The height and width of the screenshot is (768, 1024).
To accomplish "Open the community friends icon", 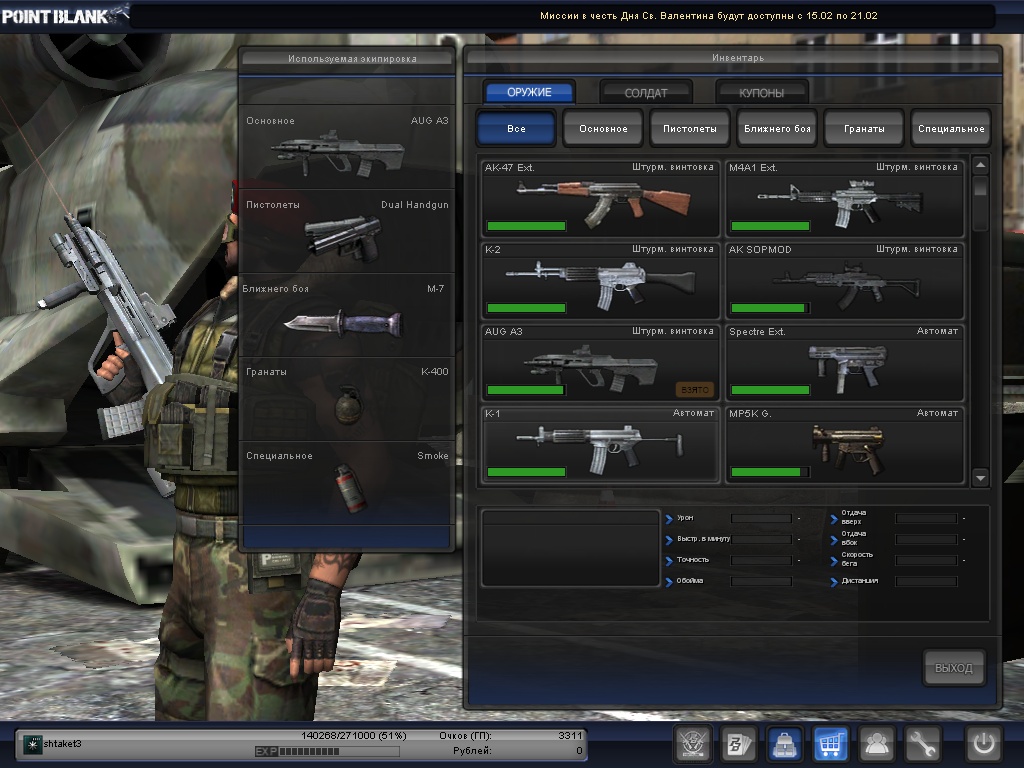I will click(x=876, y=743).
